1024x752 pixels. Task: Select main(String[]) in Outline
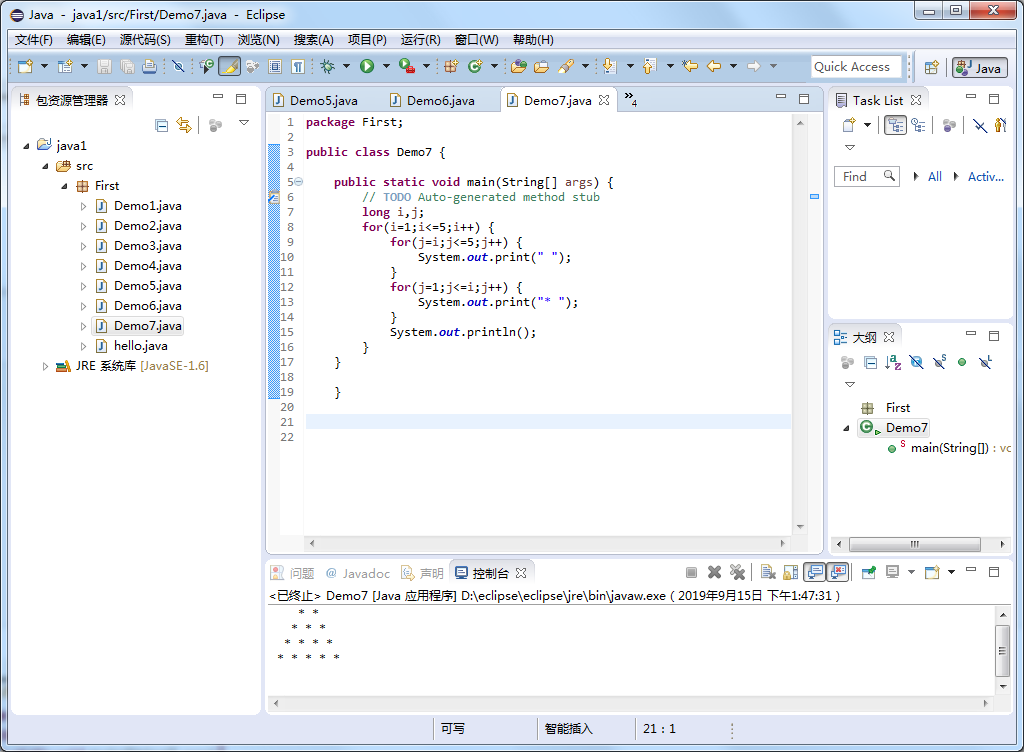pos(949,448)
